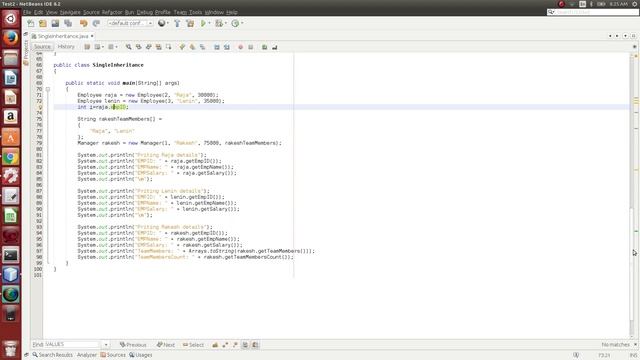Click the Find VALUES search input field
The image size is (640, 360).
click(x=72, y=344)
